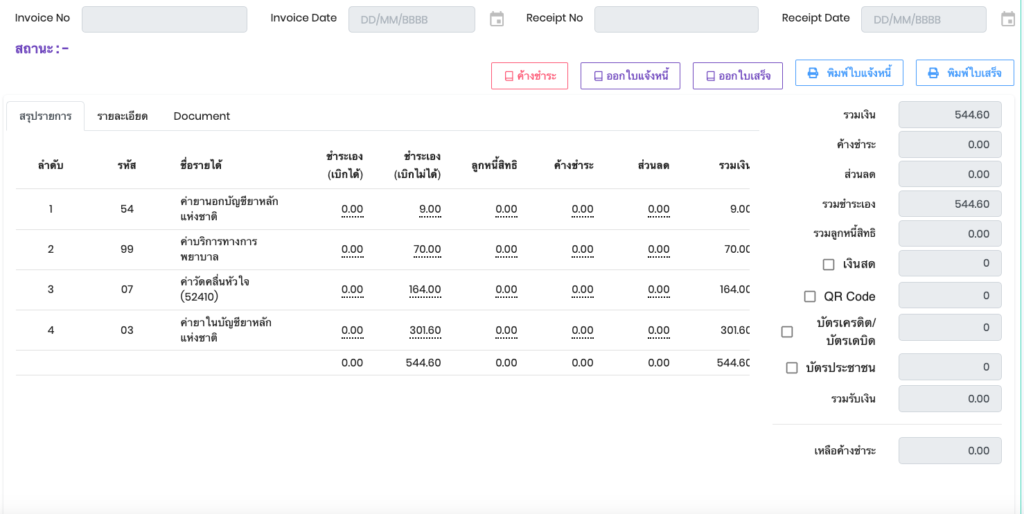Print invoice with พิมพ์ใบแจ้งหนี้ button
This screenshot has height=514, width=1024.
[850, 73]
